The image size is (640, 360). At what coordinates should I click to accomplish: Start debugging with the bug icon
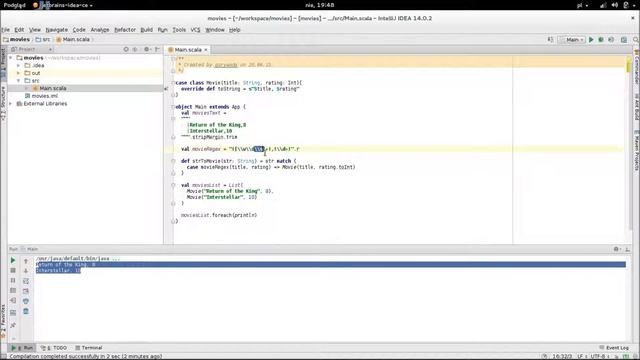[601, 40]
